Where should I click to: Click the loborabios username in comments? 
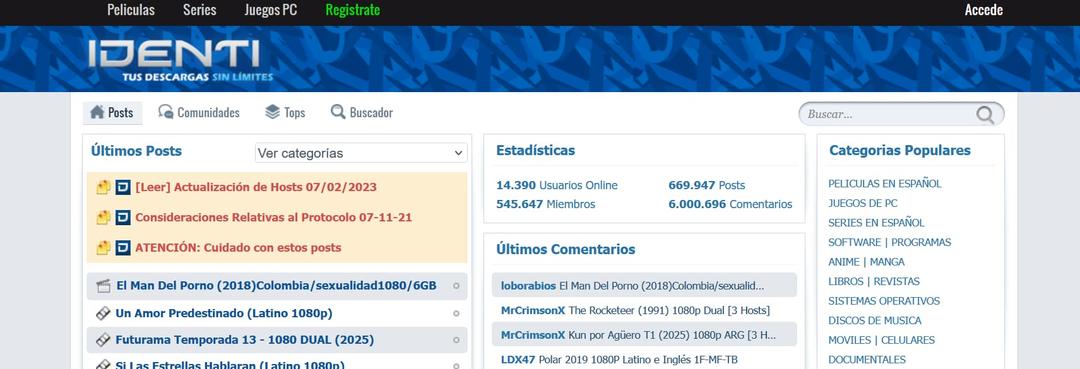coord(528,285)
